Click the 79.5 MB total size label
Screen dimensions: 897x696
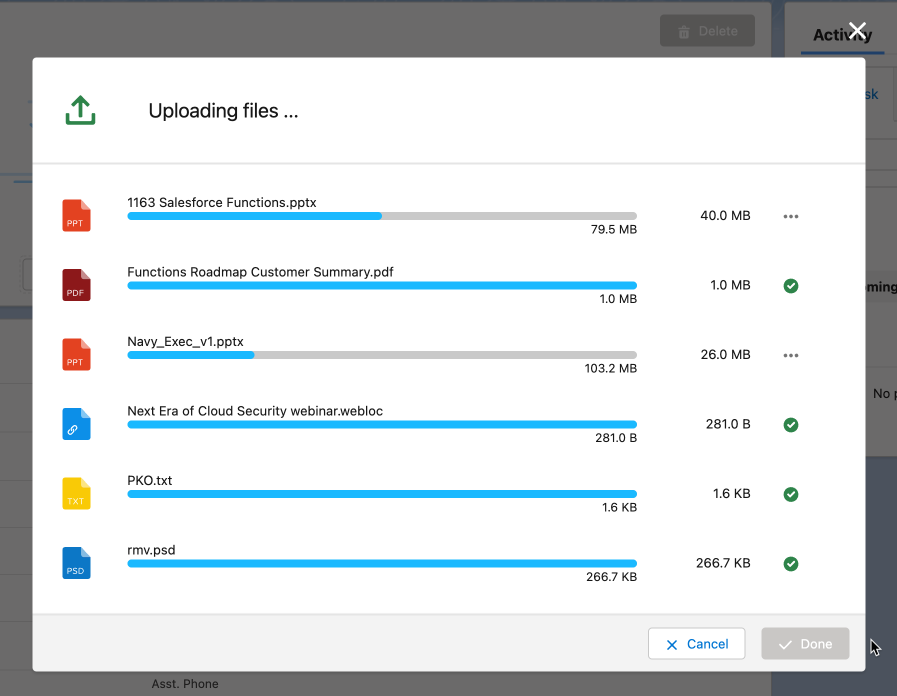click(613, 229)
